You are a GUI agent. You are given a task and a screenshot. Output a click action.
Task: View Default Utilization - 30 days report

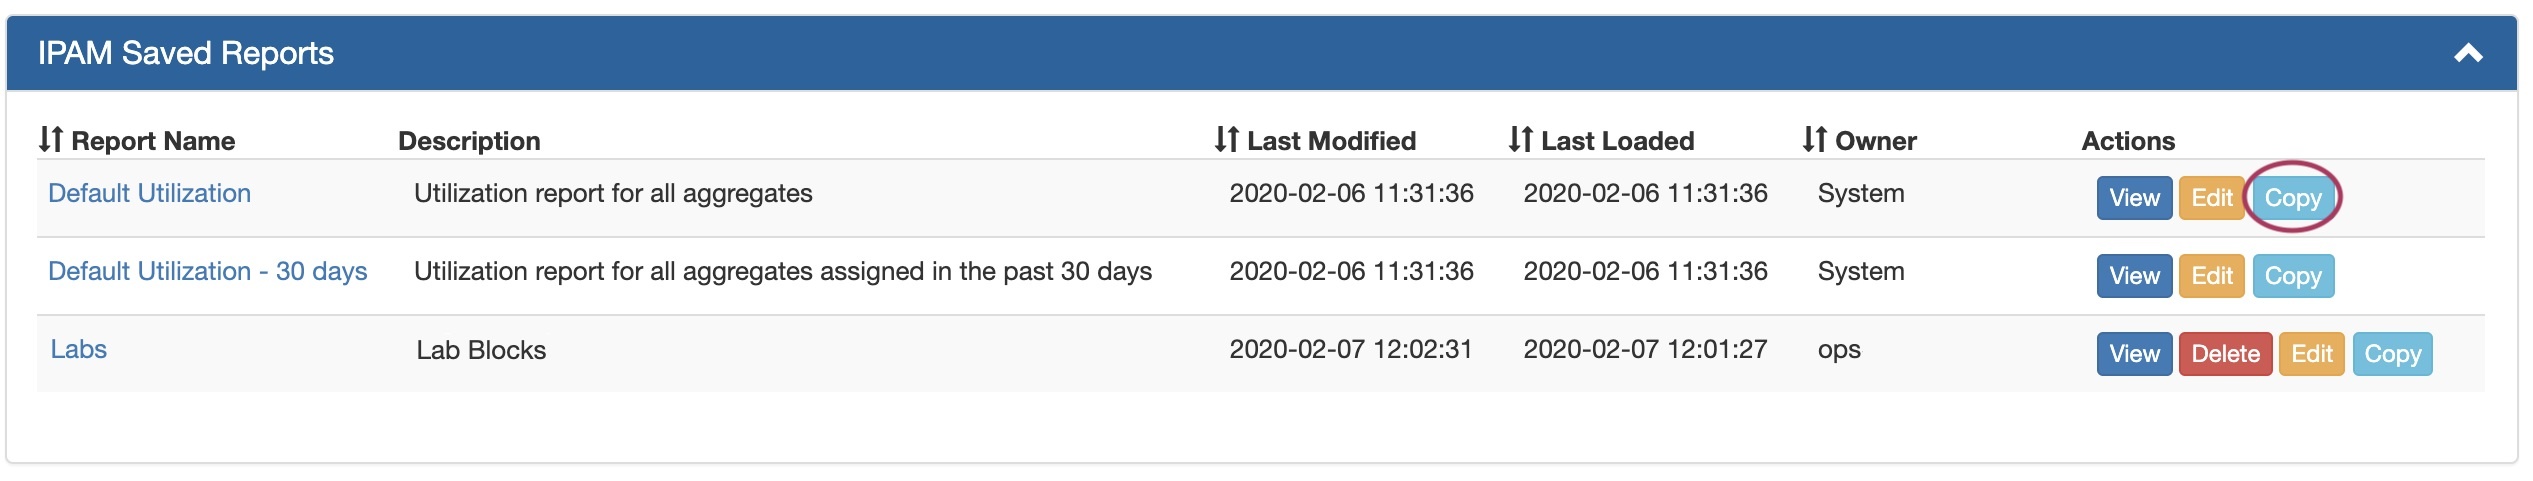2133,276
